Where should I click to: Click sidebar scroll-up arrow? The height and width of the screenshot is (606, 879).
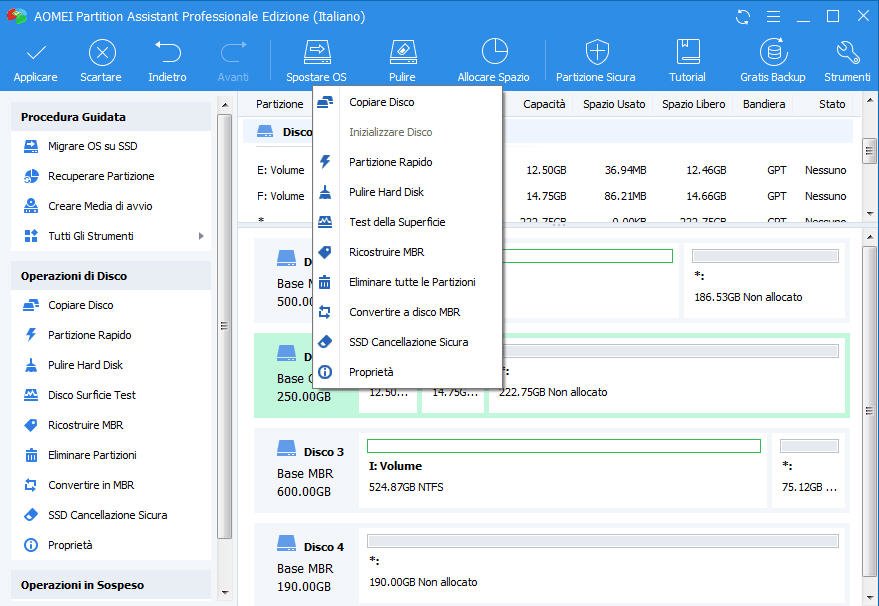(225, 105)
